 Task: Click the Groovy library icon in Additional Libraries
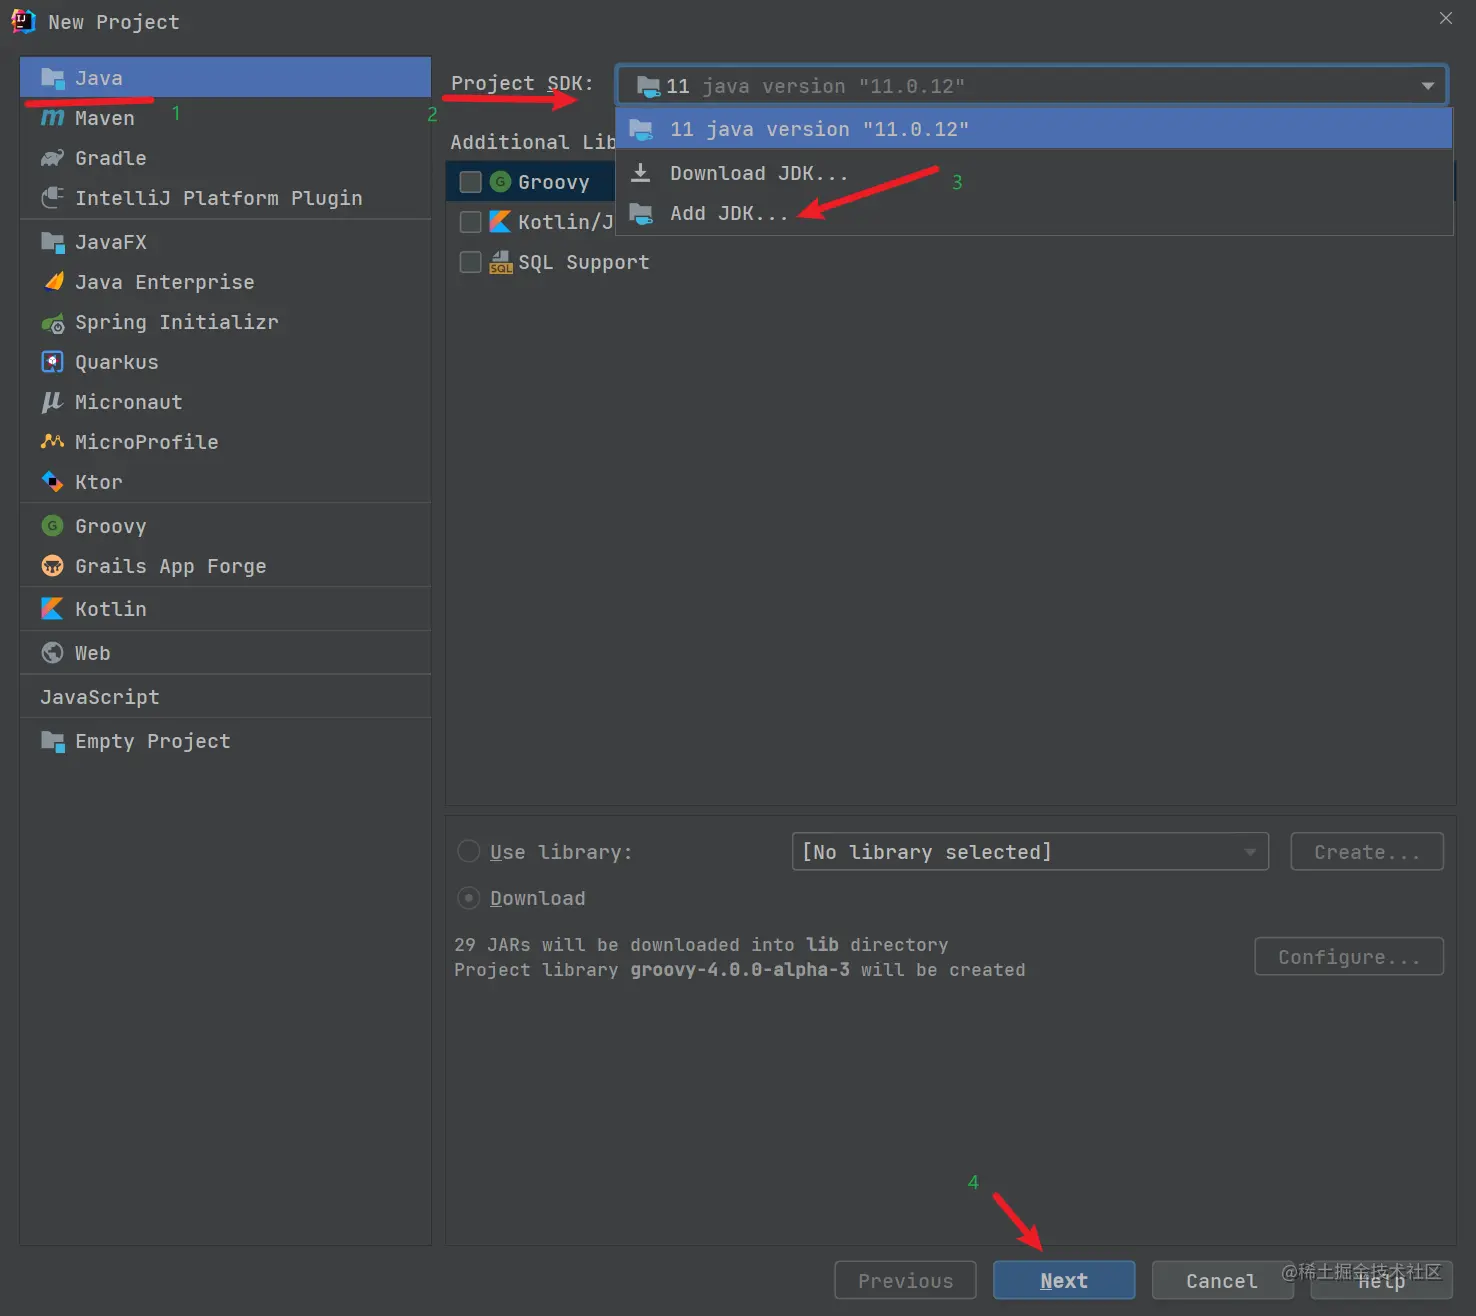[500, 182]
